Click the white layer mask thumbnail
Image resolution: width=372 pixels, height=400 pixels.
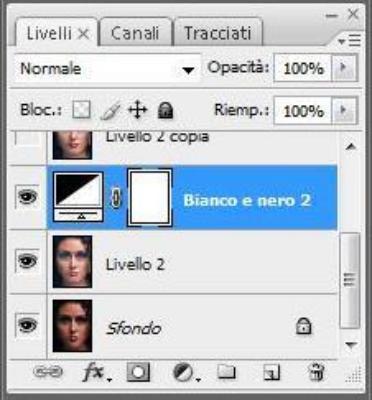point(150,198)
